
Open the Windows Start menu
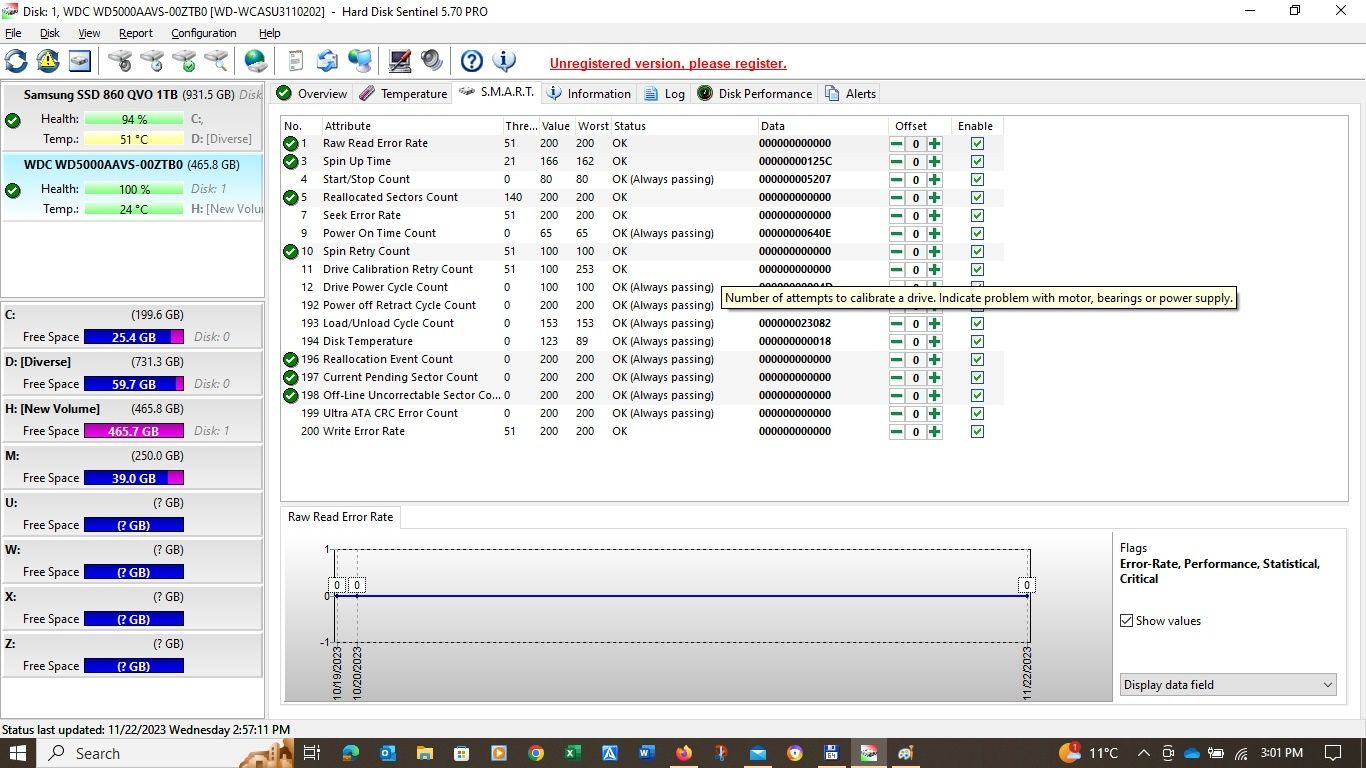(19, 753)
